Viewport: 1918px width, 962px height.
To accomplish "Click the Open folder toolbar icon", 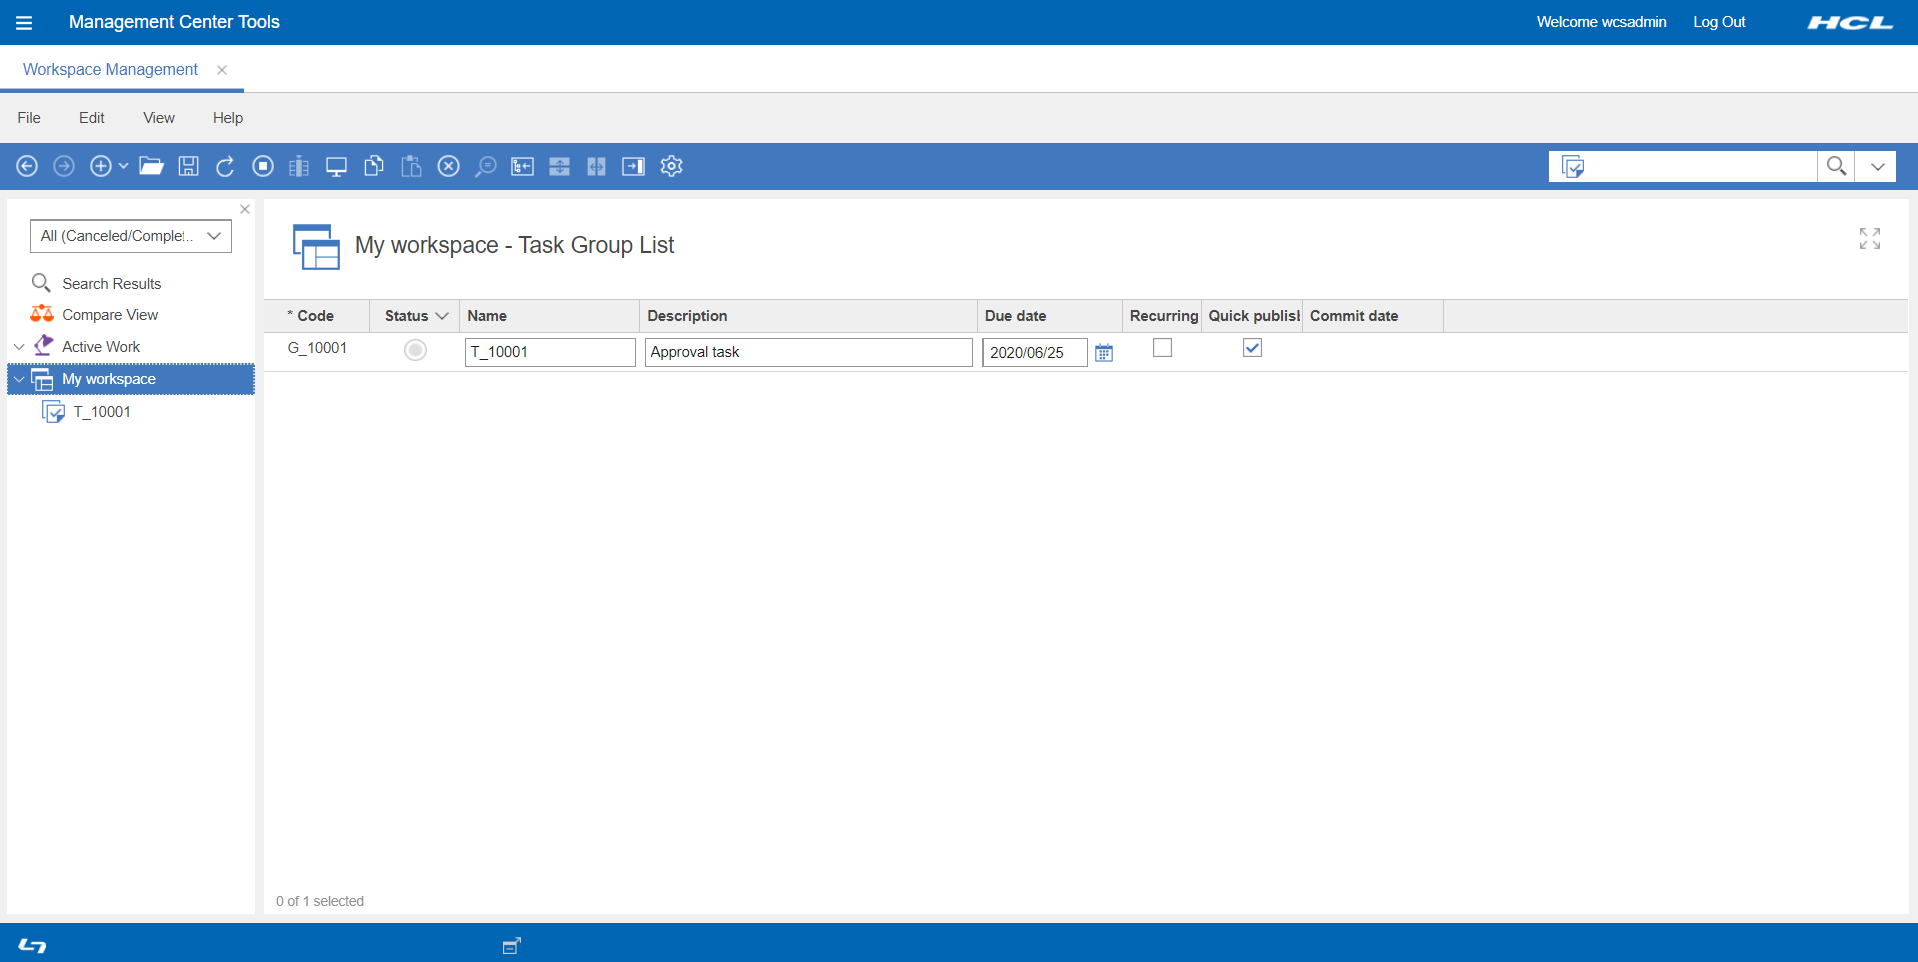I will pos(151,166).
